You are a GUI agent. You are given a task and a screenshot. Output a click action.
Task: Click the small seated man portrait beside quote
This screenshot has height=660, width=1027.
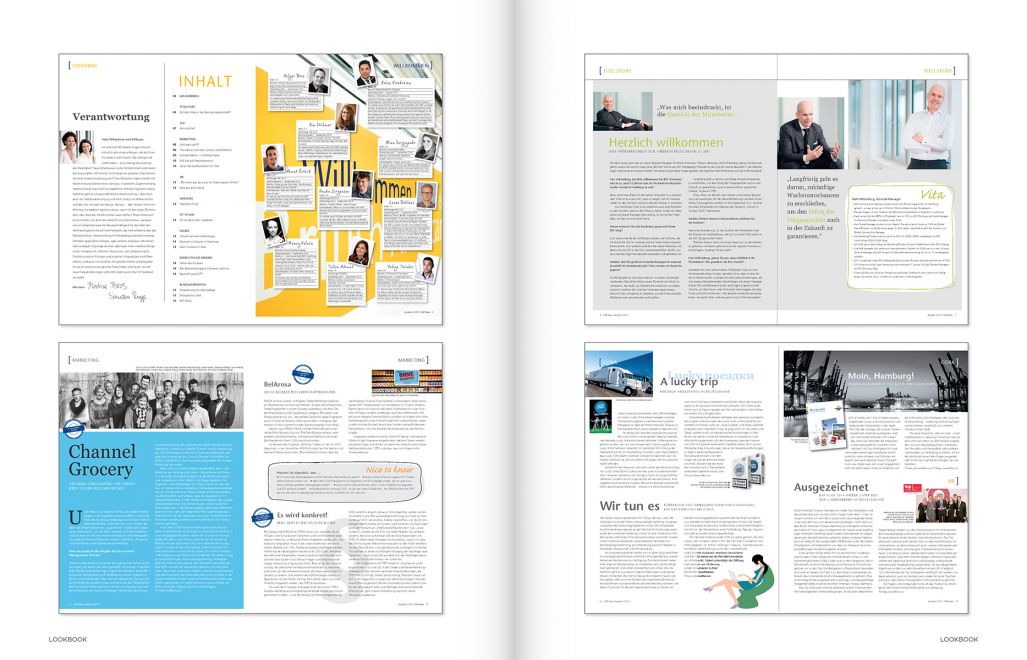click(622, 111)
